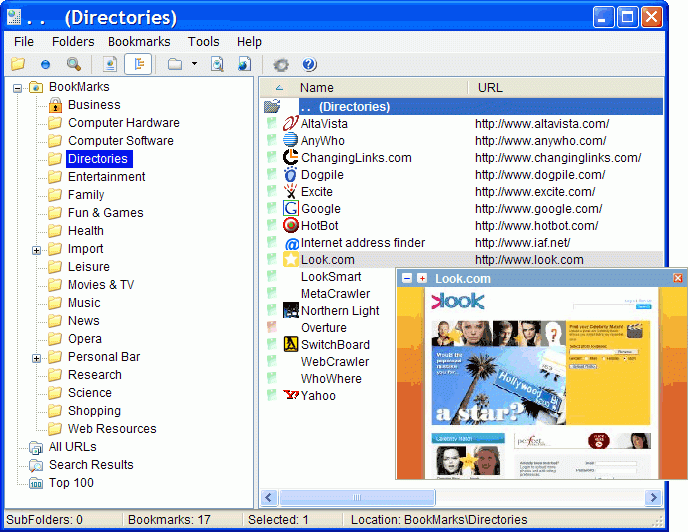Select the Entertainment folder

click(x=107, y=177)
